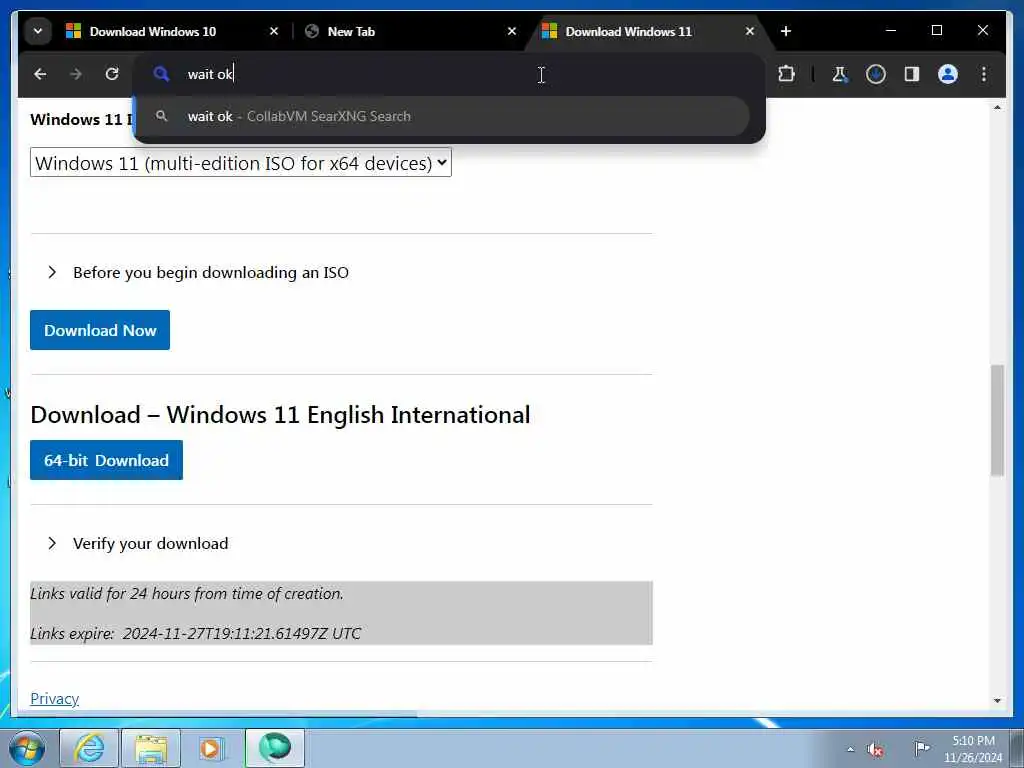Open the three-dot browser menu
1024x768 pixels.
(984, 74)
